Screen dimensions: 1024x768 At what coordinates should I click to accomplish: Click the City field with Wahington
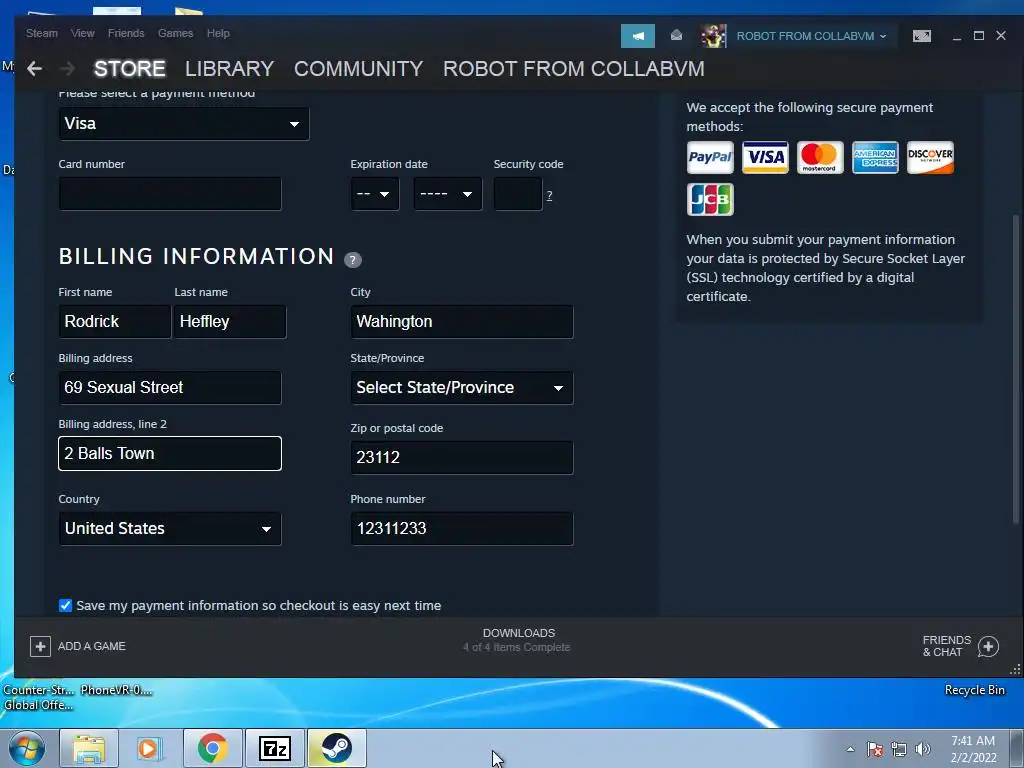[462, 322]
